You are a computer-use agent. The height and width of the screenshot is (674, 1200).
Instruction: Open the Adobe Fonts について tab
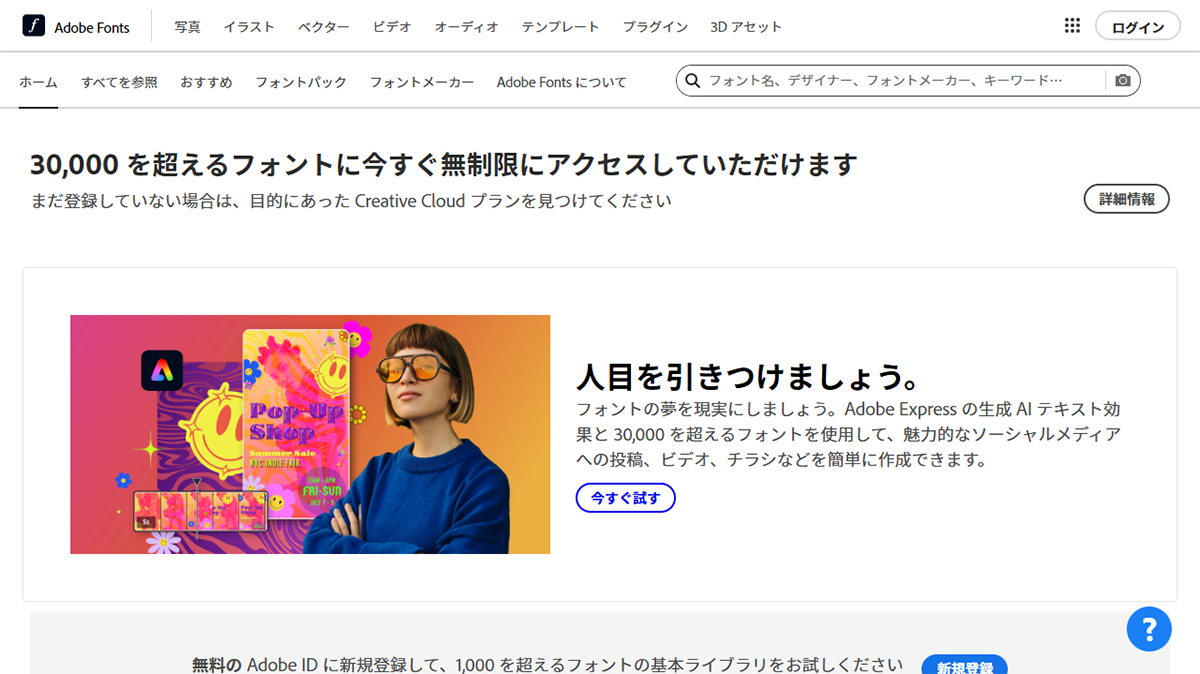pos(562,82)
